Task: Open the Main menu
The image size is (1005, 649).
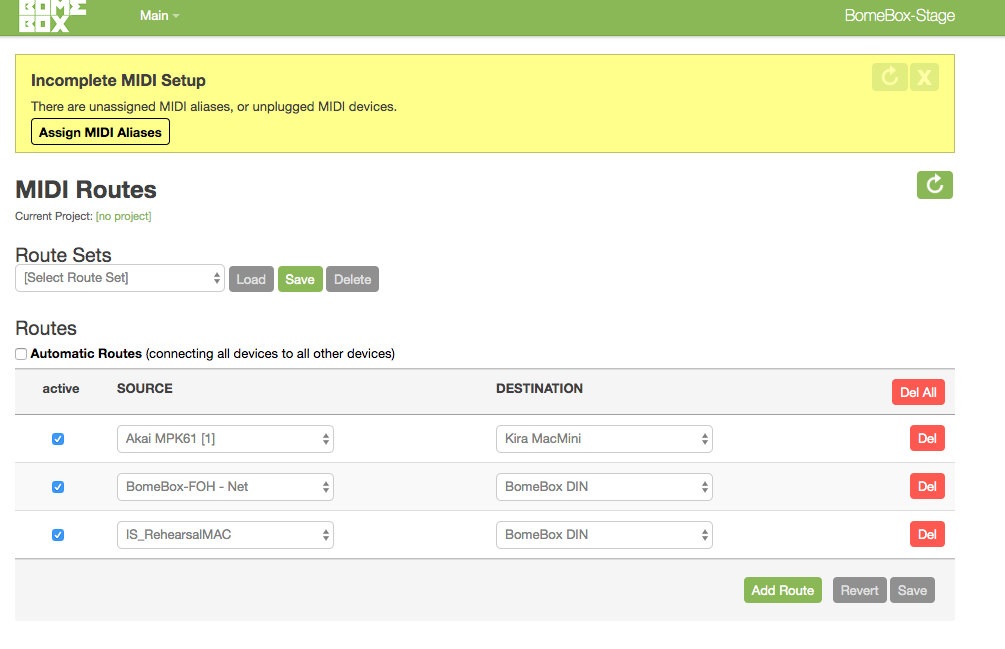Action: click(160, 15)
